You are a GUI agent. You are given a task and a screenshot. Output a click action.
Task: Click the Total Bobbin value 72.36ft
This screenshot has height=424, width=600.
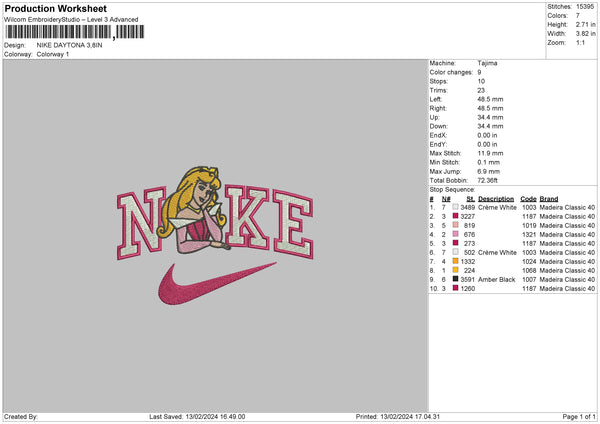tap(487, 180)
